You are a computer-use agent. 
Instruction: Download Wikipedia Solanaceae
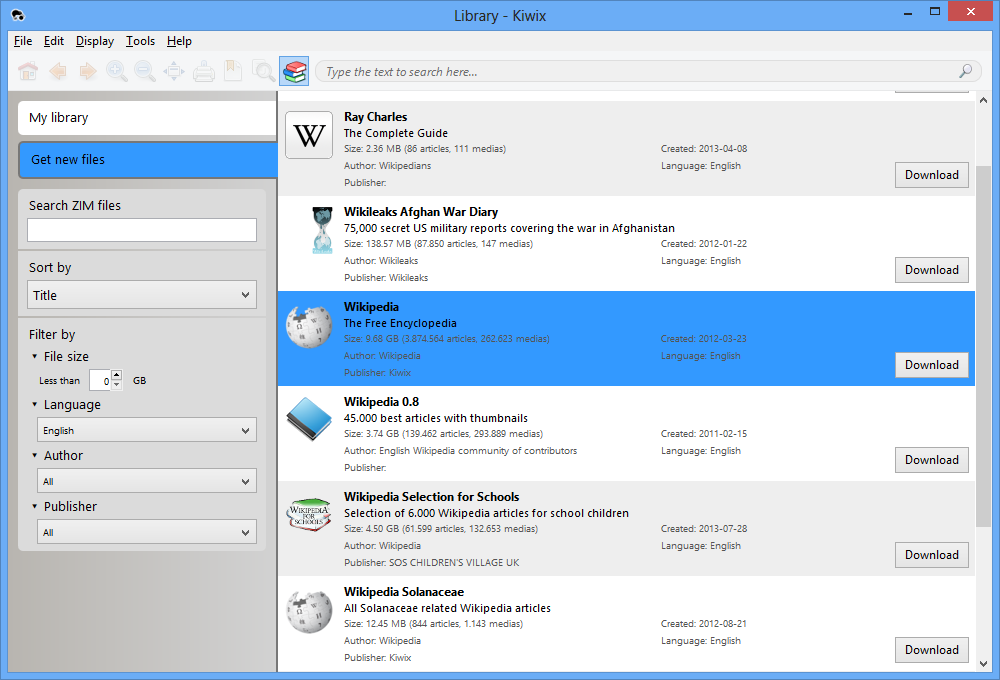(931, 650)
